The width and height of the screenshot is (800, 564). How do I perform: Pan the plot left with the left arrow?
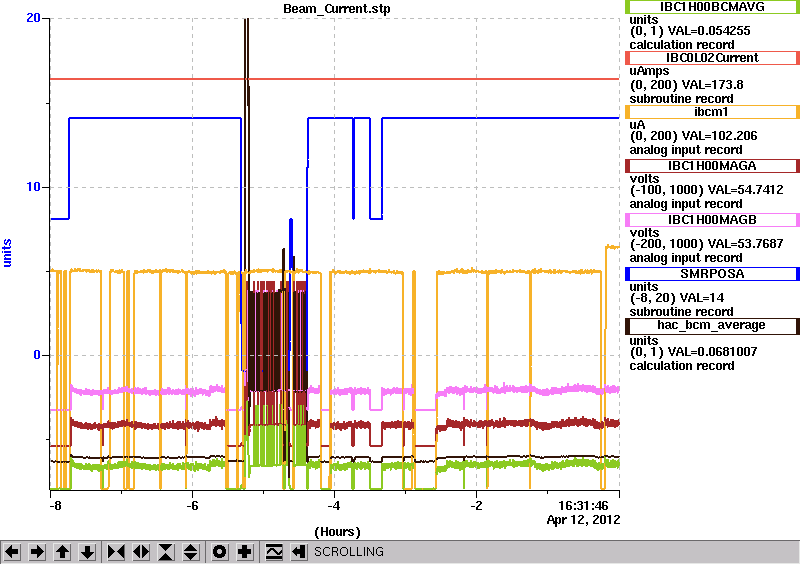pos(12,552)
